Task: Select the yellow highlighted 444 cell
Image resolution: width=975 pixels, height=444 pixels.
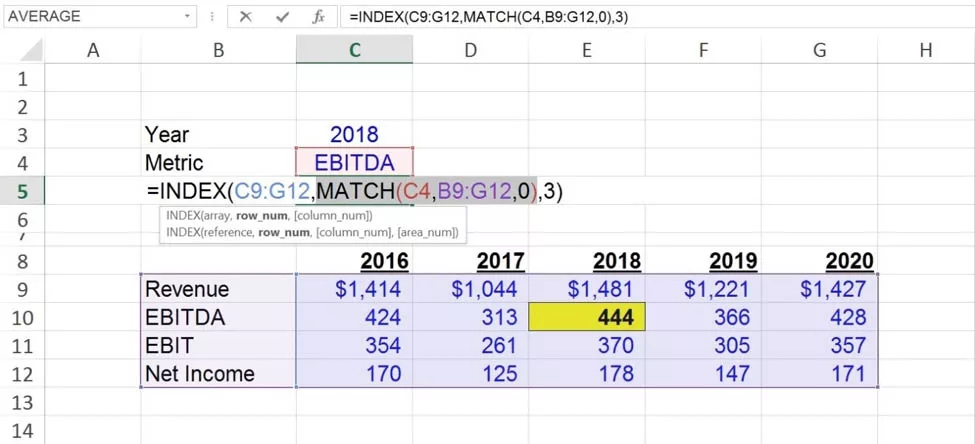Action: coord(587,317)
